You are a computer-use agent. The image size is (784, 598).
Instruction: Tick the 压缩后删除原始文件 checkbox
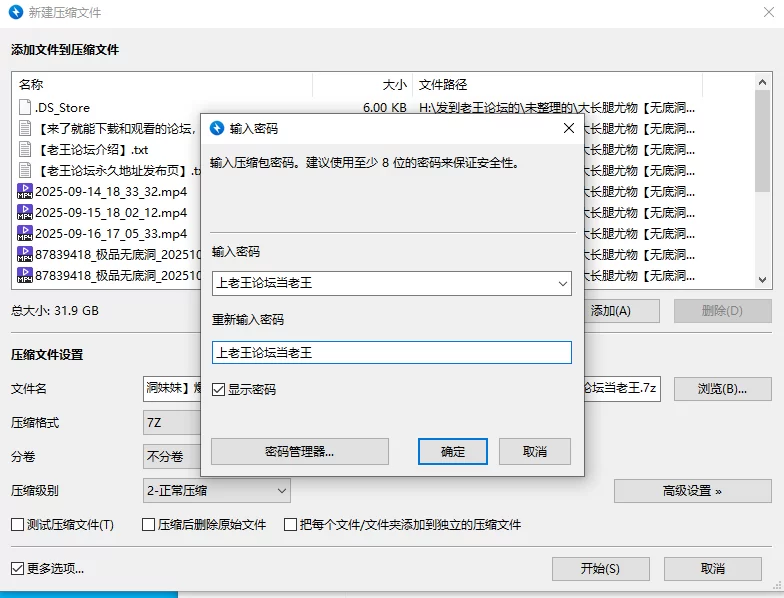click(148, 525)
